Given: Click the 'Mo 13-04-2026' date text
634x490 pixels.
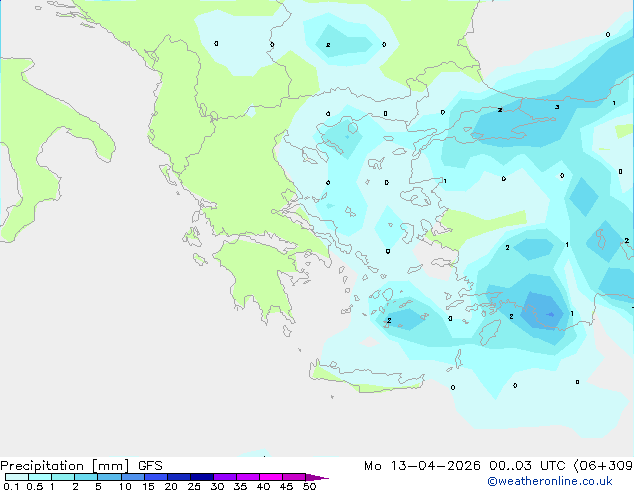Looking at the screenshot, I should tap(422, 466).
